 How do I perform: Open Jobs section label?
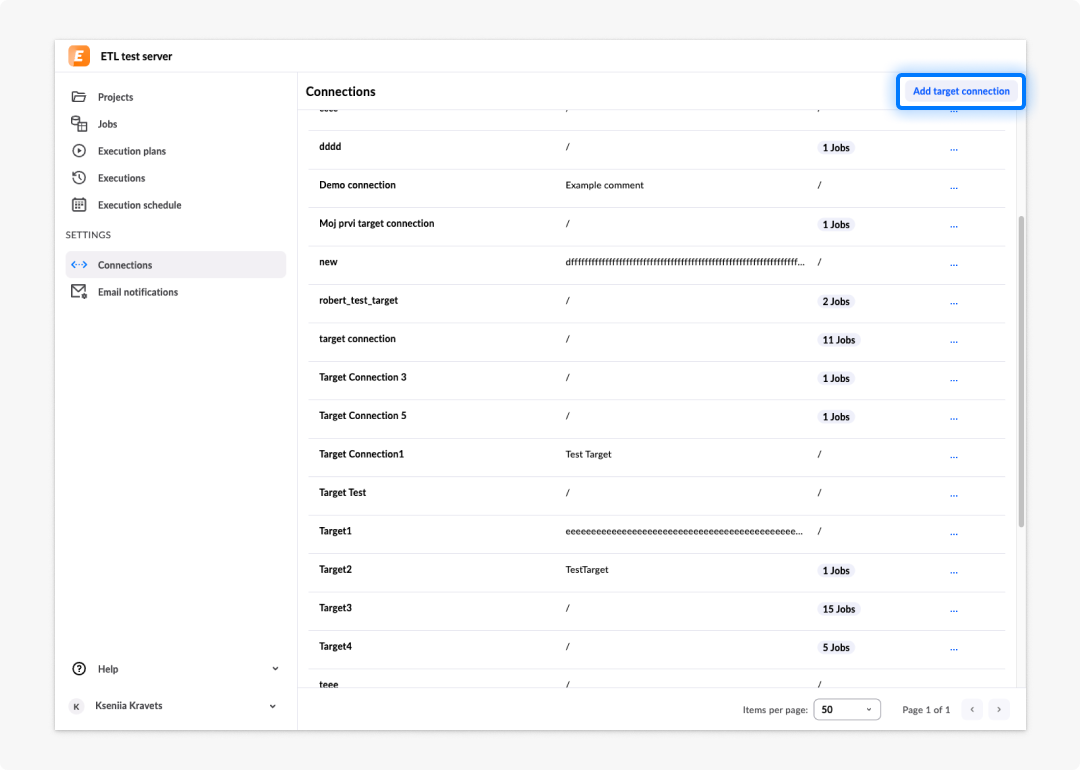[x=107, y=124]
